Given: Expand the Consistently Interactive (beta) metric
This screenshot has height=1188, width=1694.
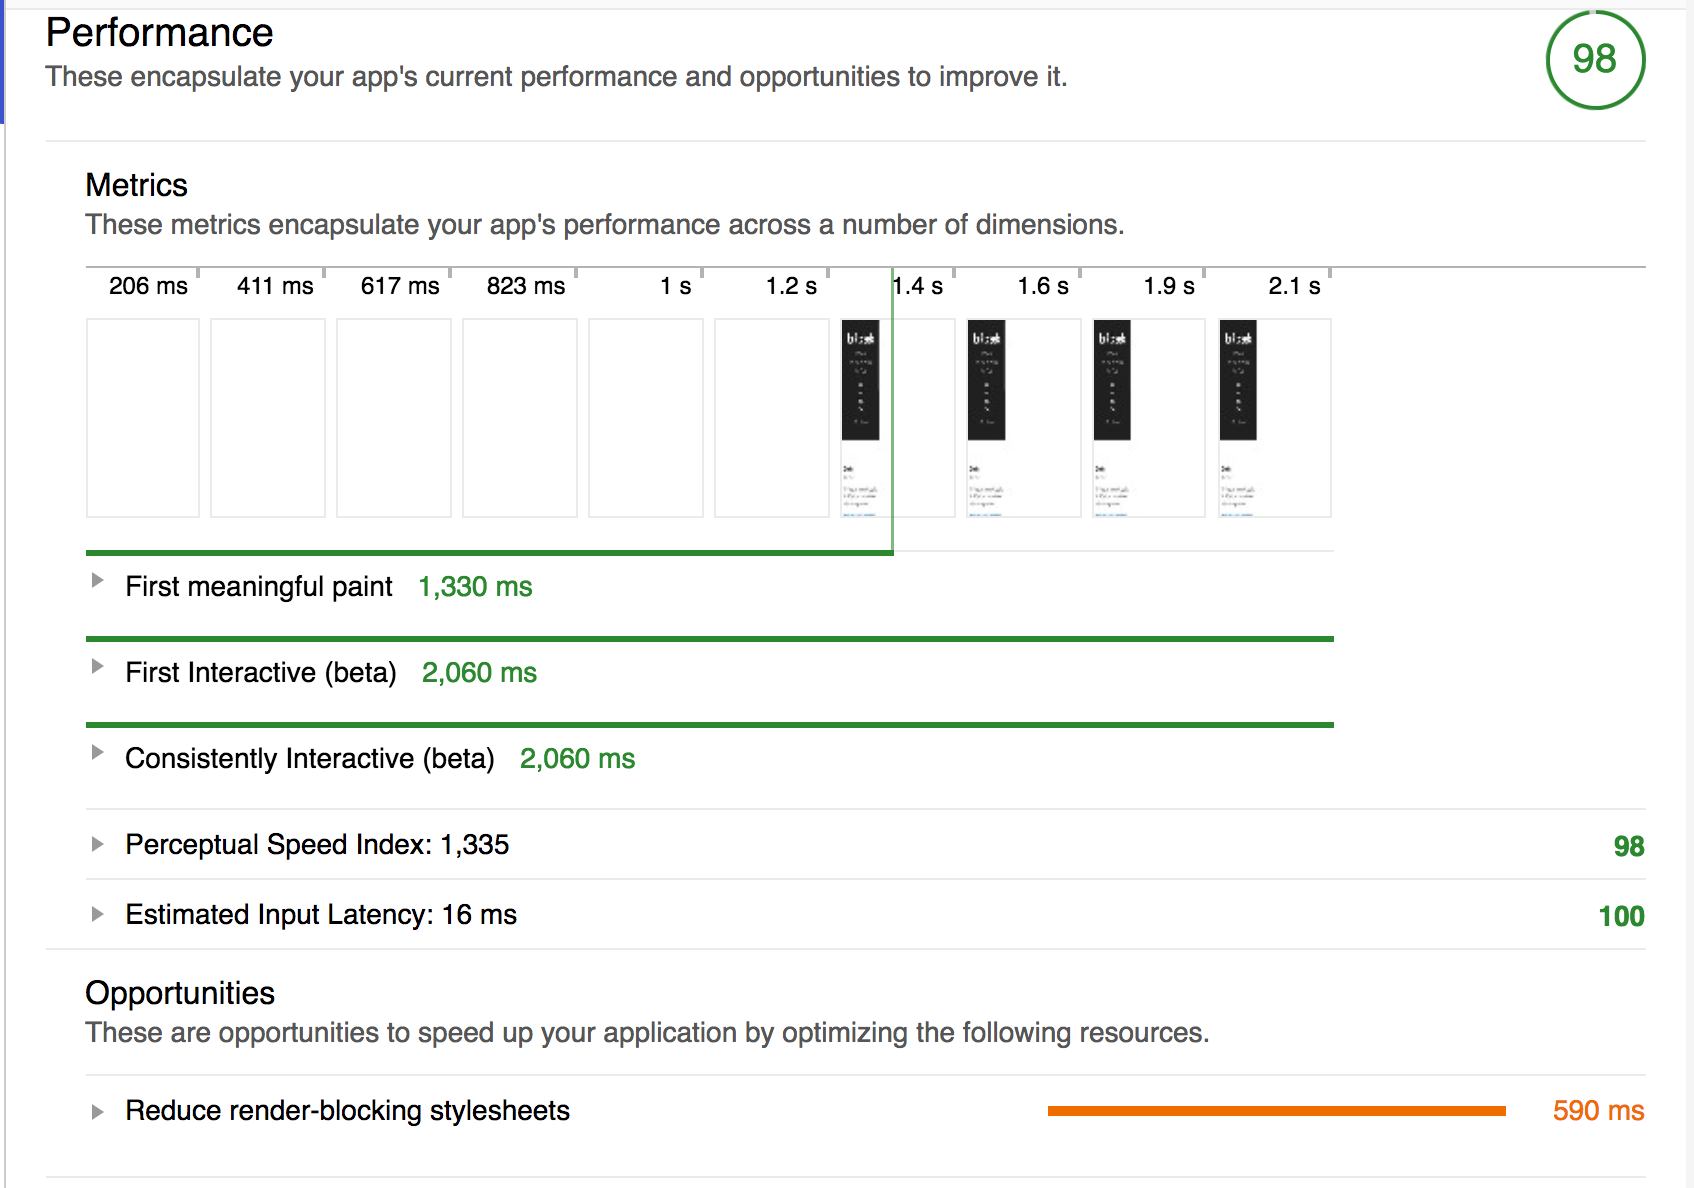Looking at the screenshot, I should pos(97,752).
